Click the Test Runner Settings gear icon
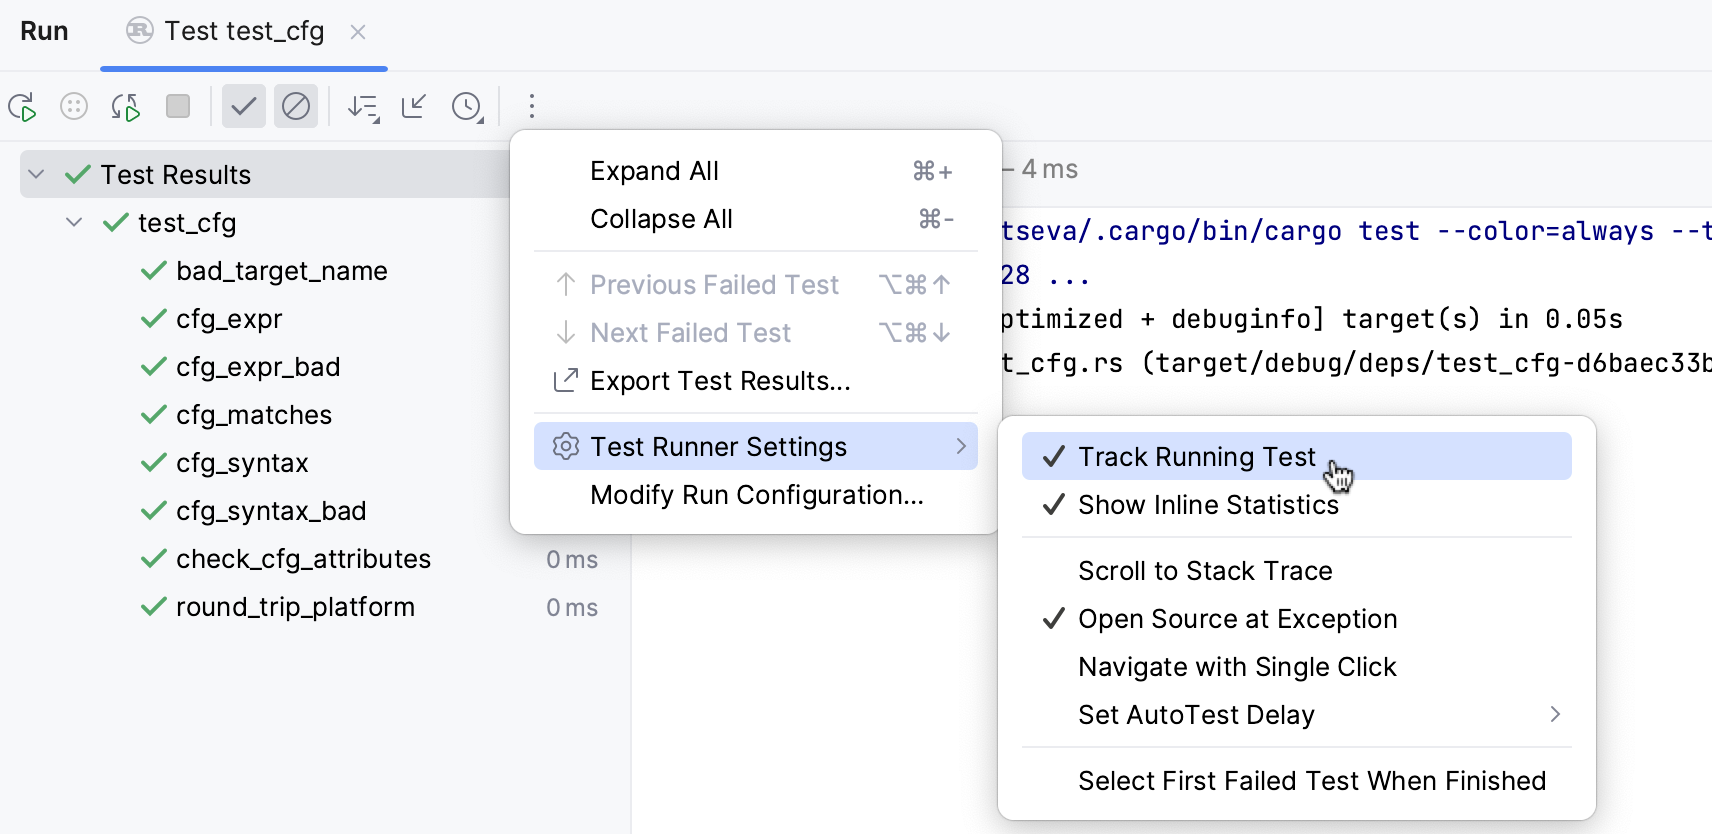The height and width of the screenshot is (834, 1712). tap(565, 446)
